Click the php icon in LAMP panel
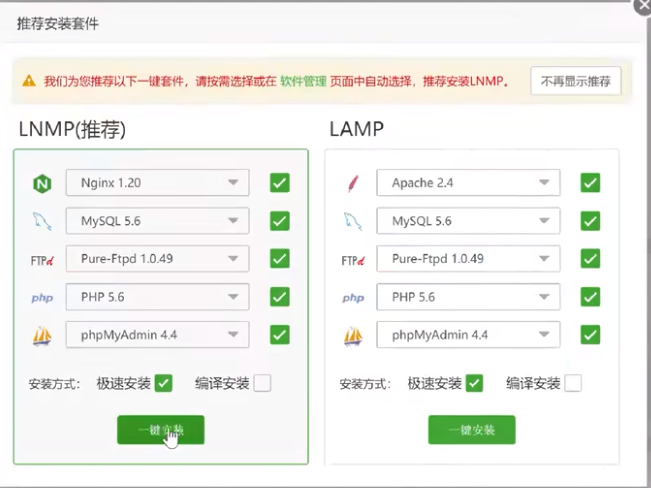This screenshot has width=651, height=488. pyautogui.click(x=353, y=298)
